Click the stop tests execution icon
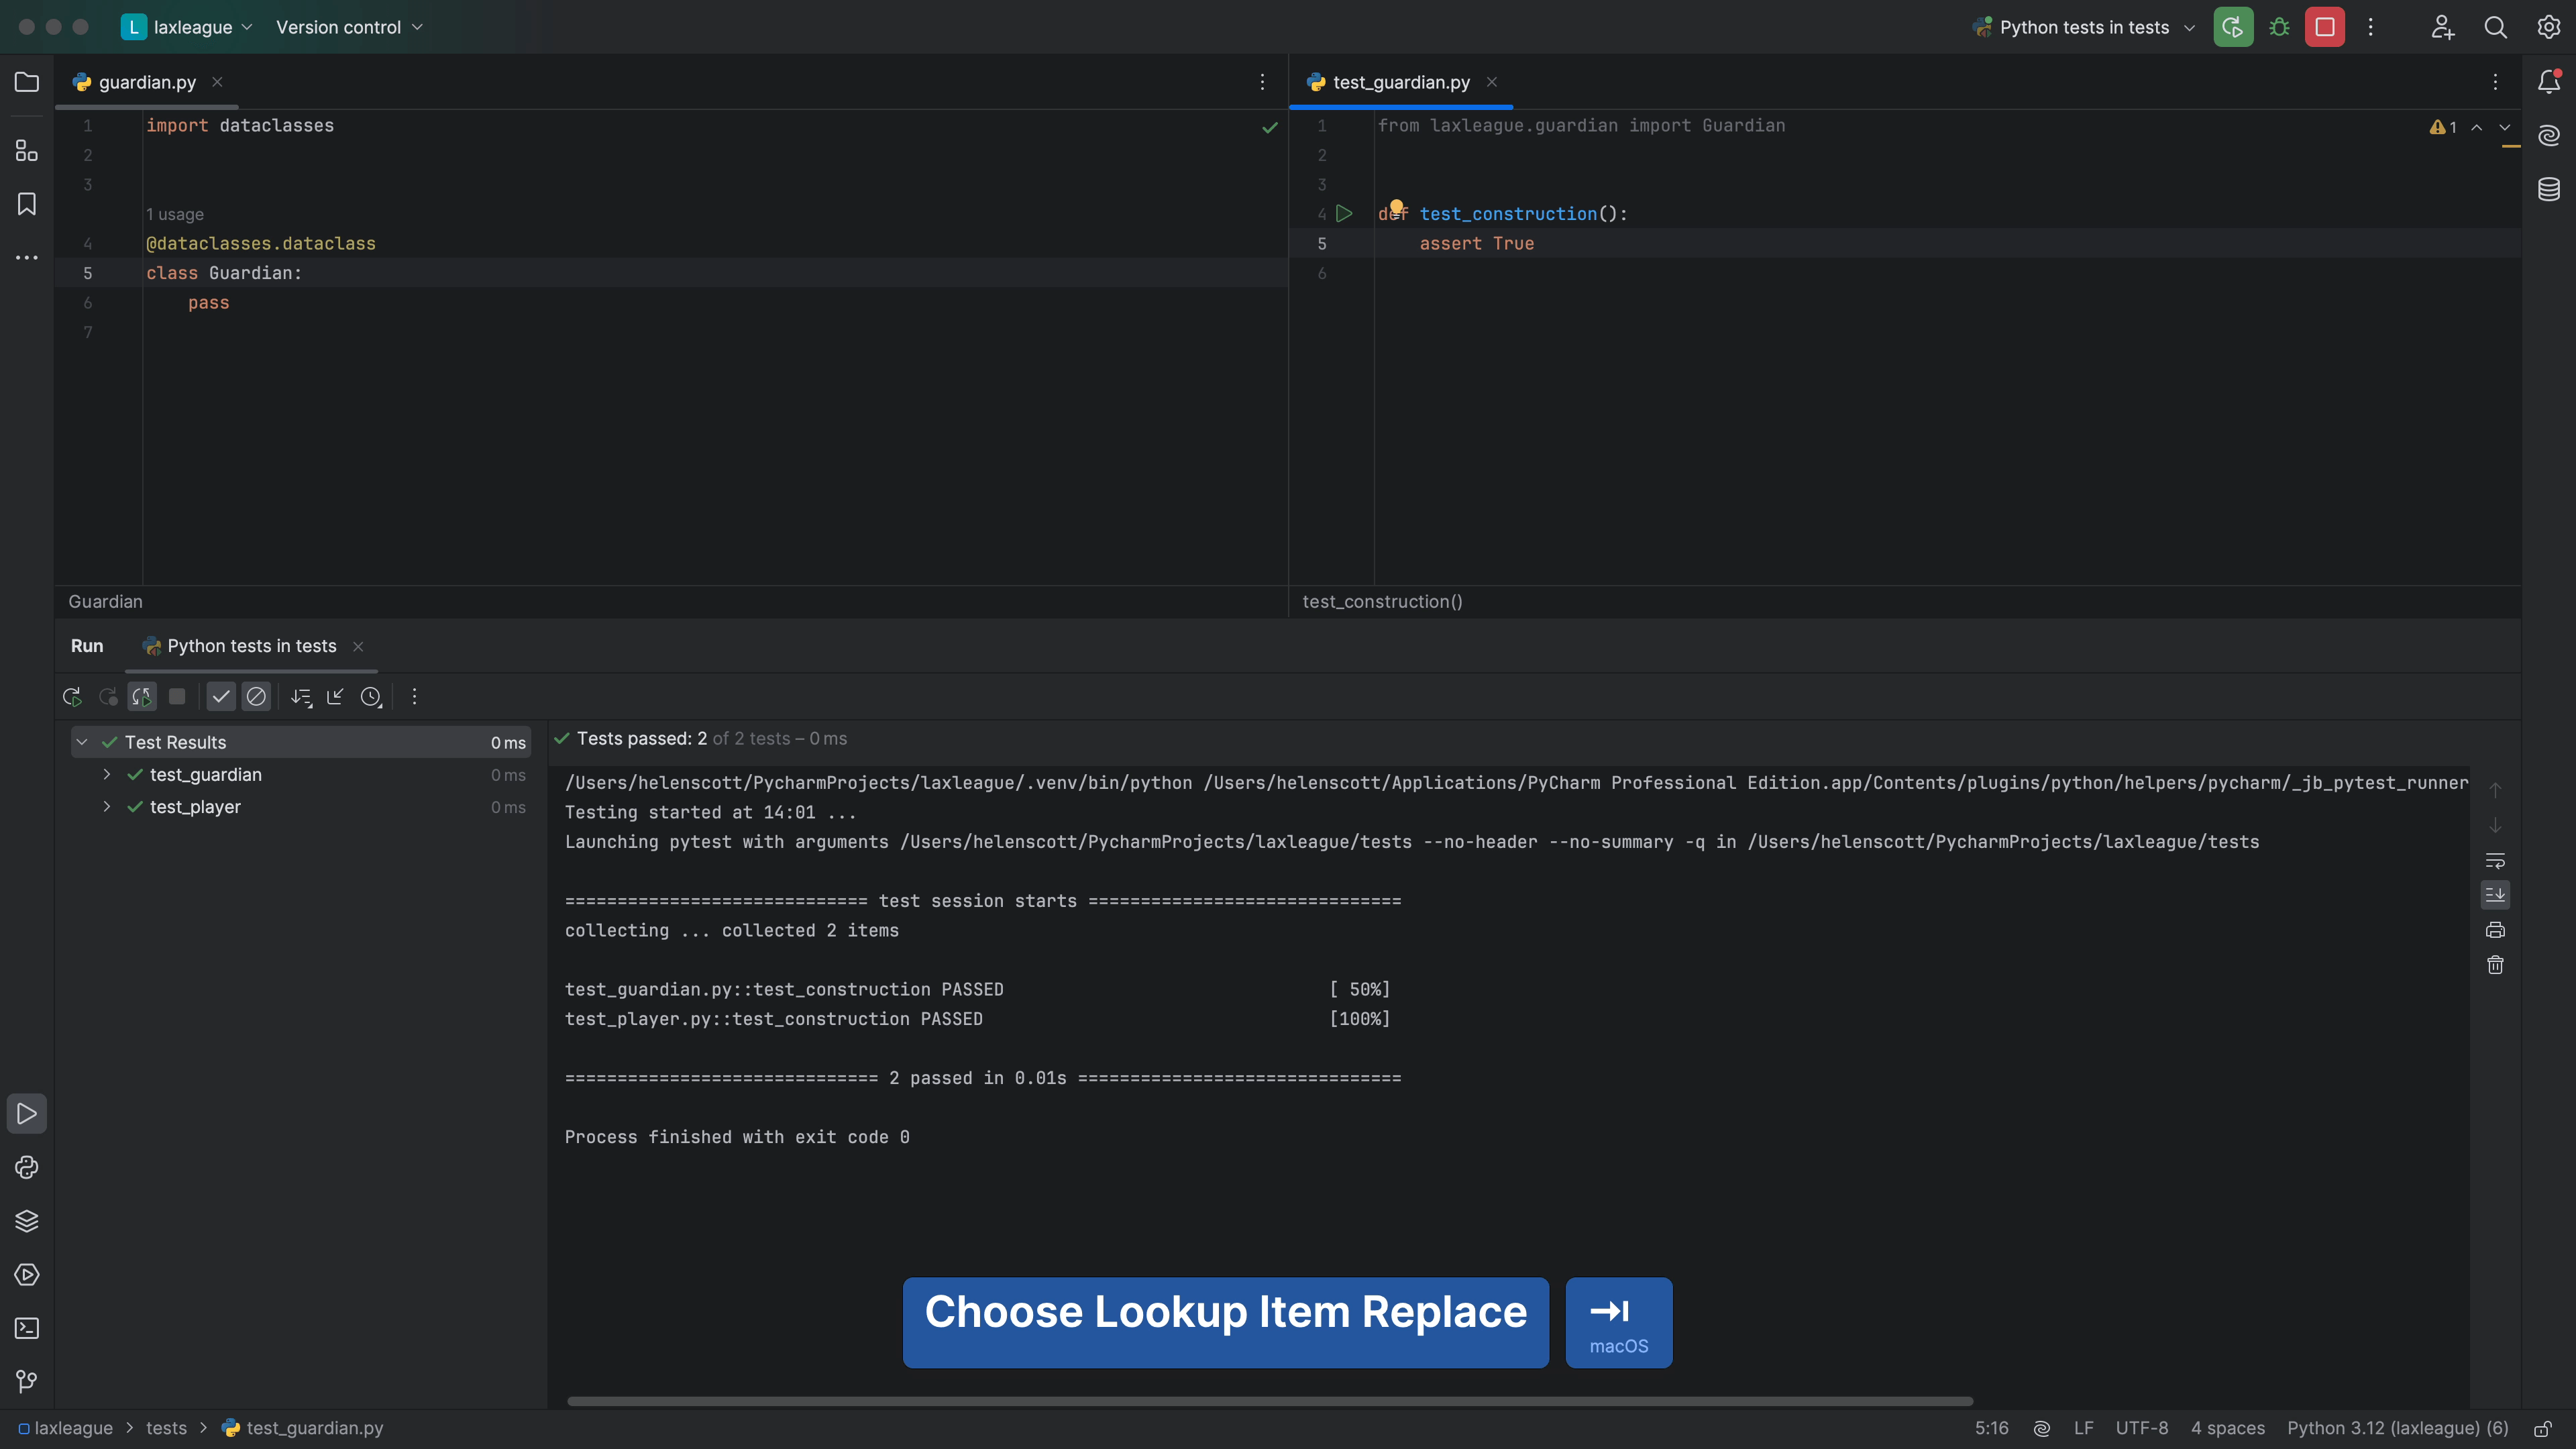 (178, 697)
